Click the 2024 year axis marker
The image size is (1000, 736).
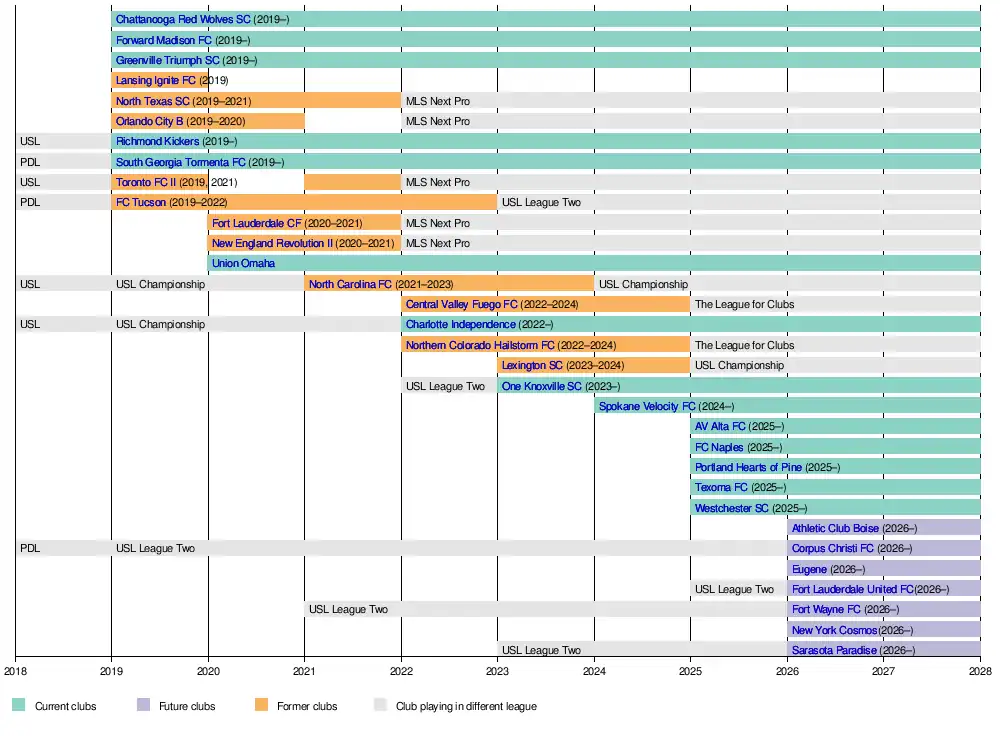coord(594,671)
